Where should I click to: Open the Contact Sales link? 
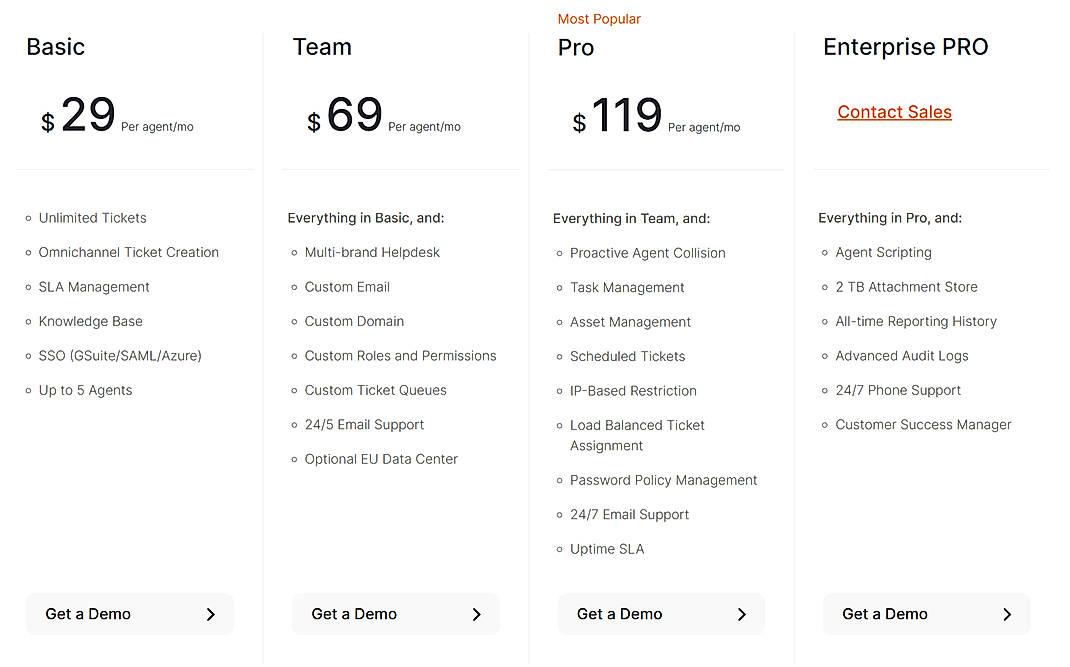[x=894, y=112]
